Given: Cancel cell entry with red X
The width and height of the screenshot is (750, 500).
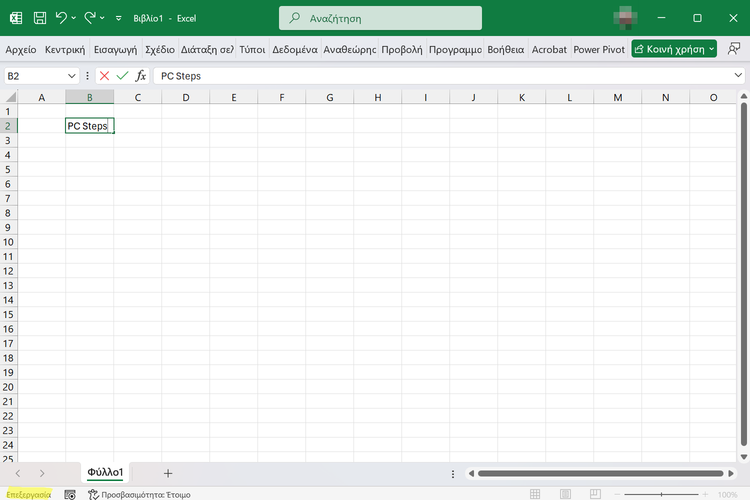Looking at the screenshot, I should (x=104, y=76).
